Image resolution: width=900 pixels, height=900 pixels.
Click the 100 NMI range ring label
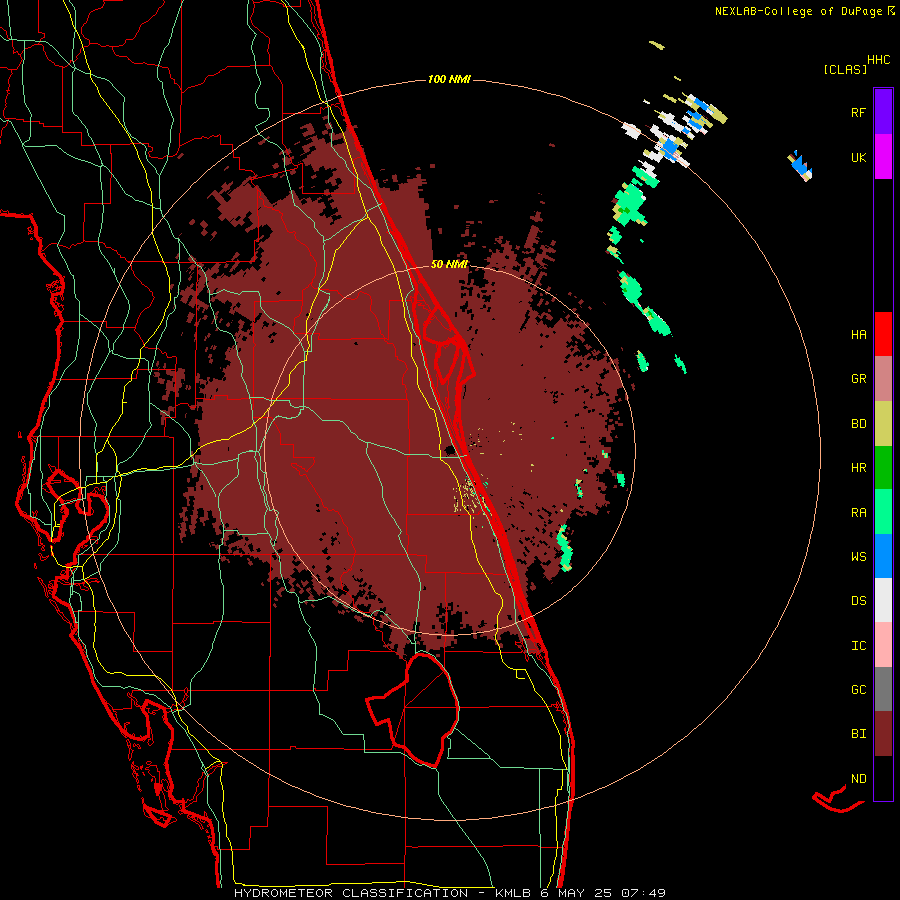point(449,79)
